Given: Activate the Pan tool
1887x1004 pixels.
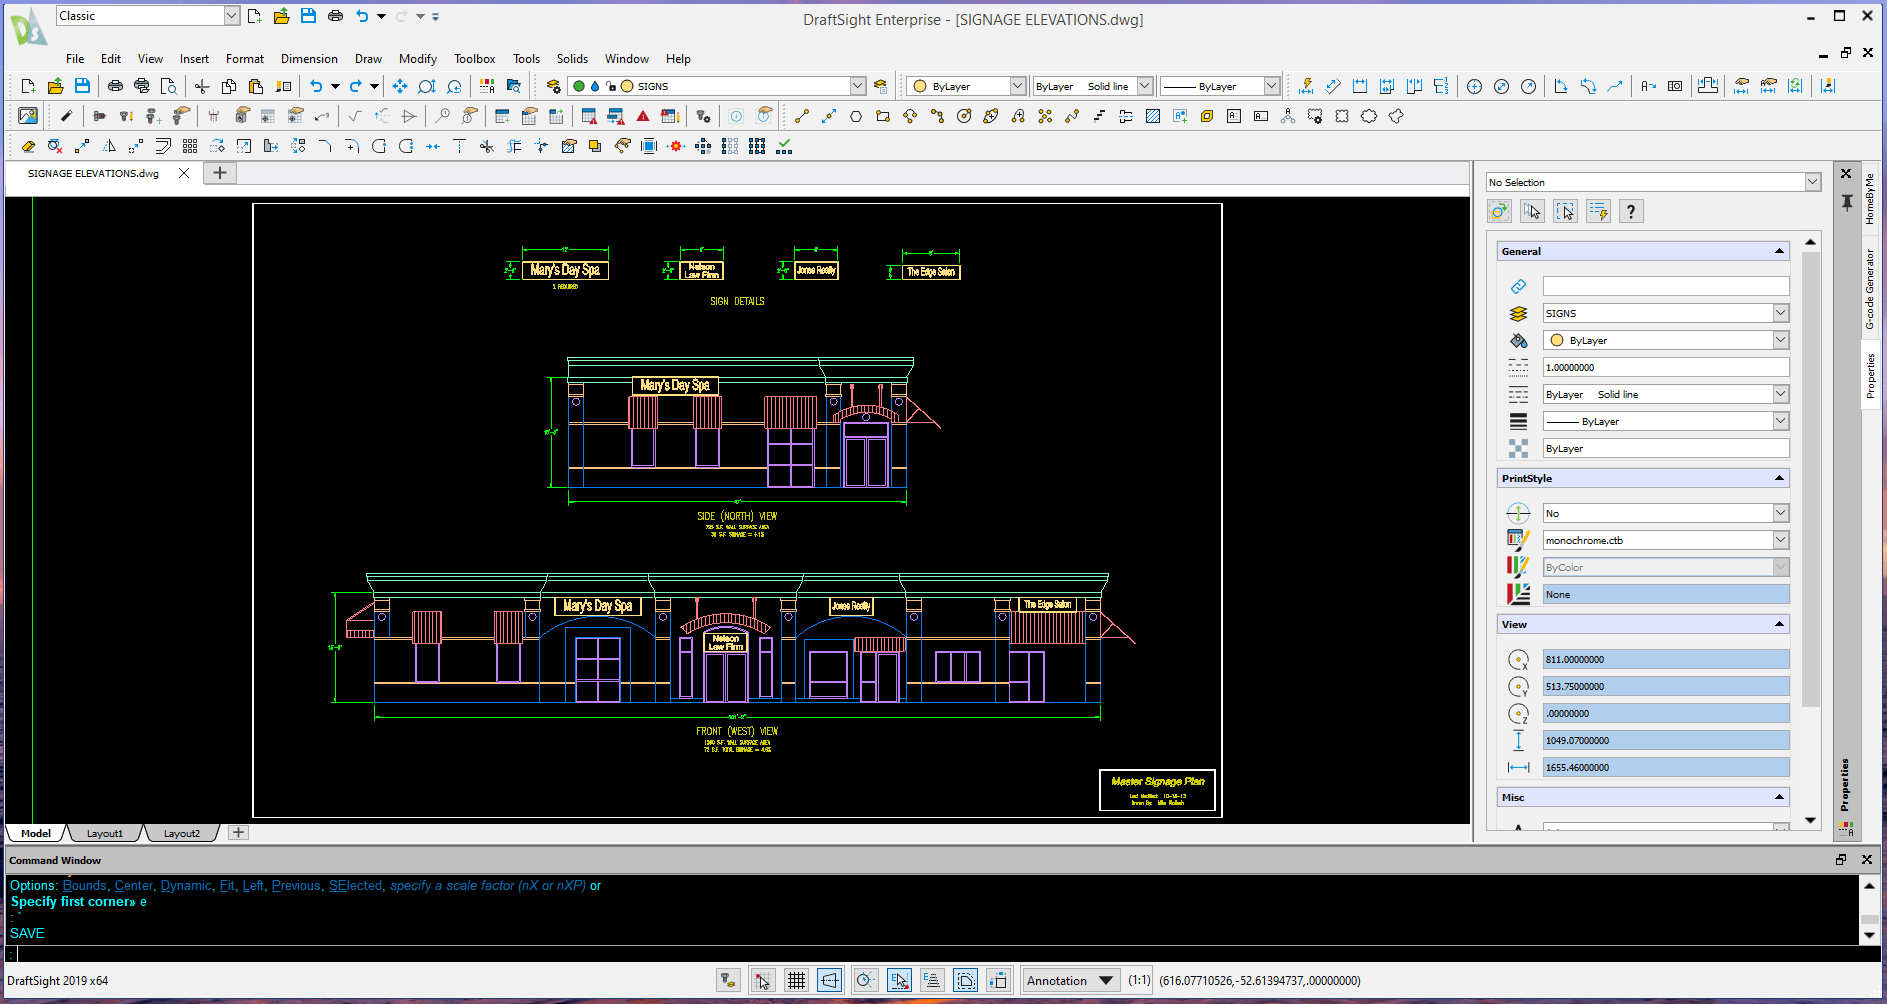Looking at the screenshot, I should [400, 86].
